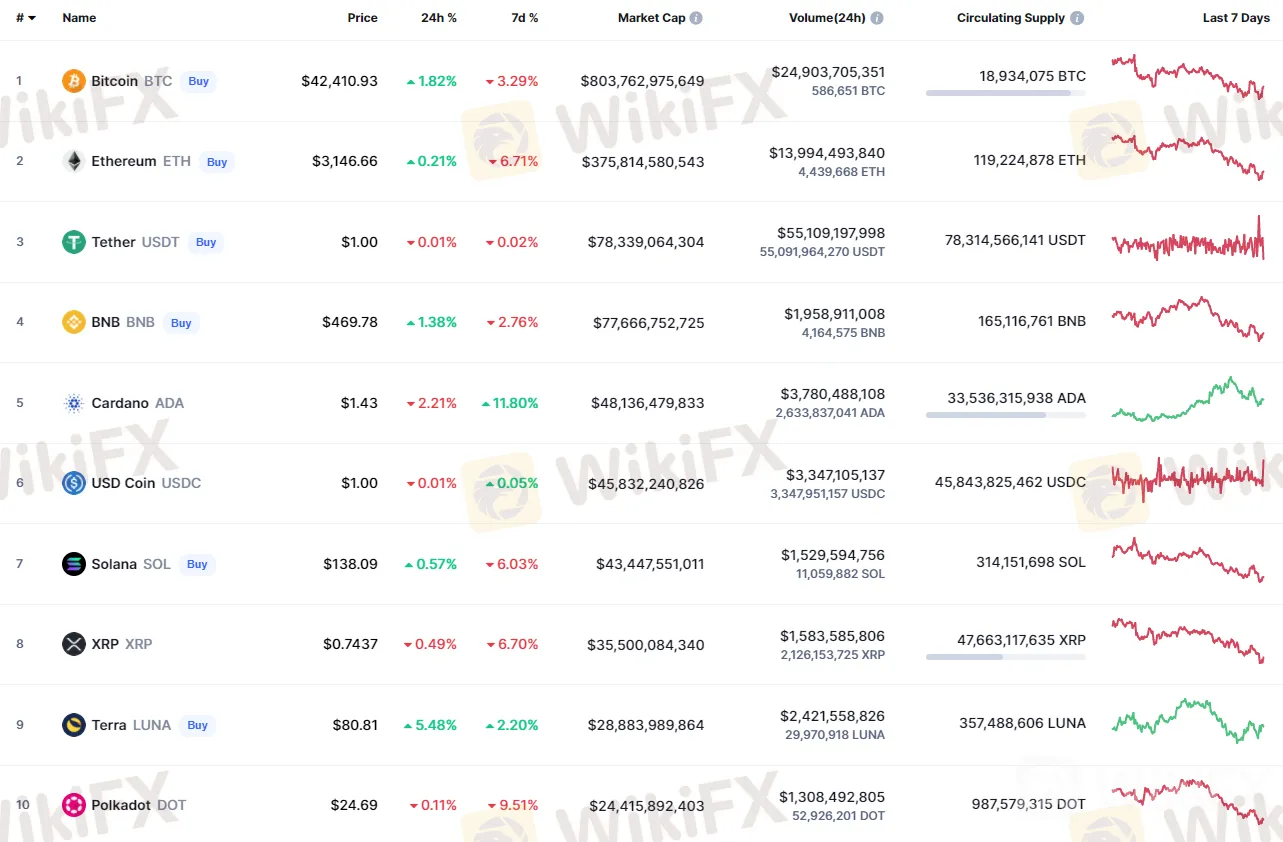Sort by rank using the # arrow

(26, 18)
